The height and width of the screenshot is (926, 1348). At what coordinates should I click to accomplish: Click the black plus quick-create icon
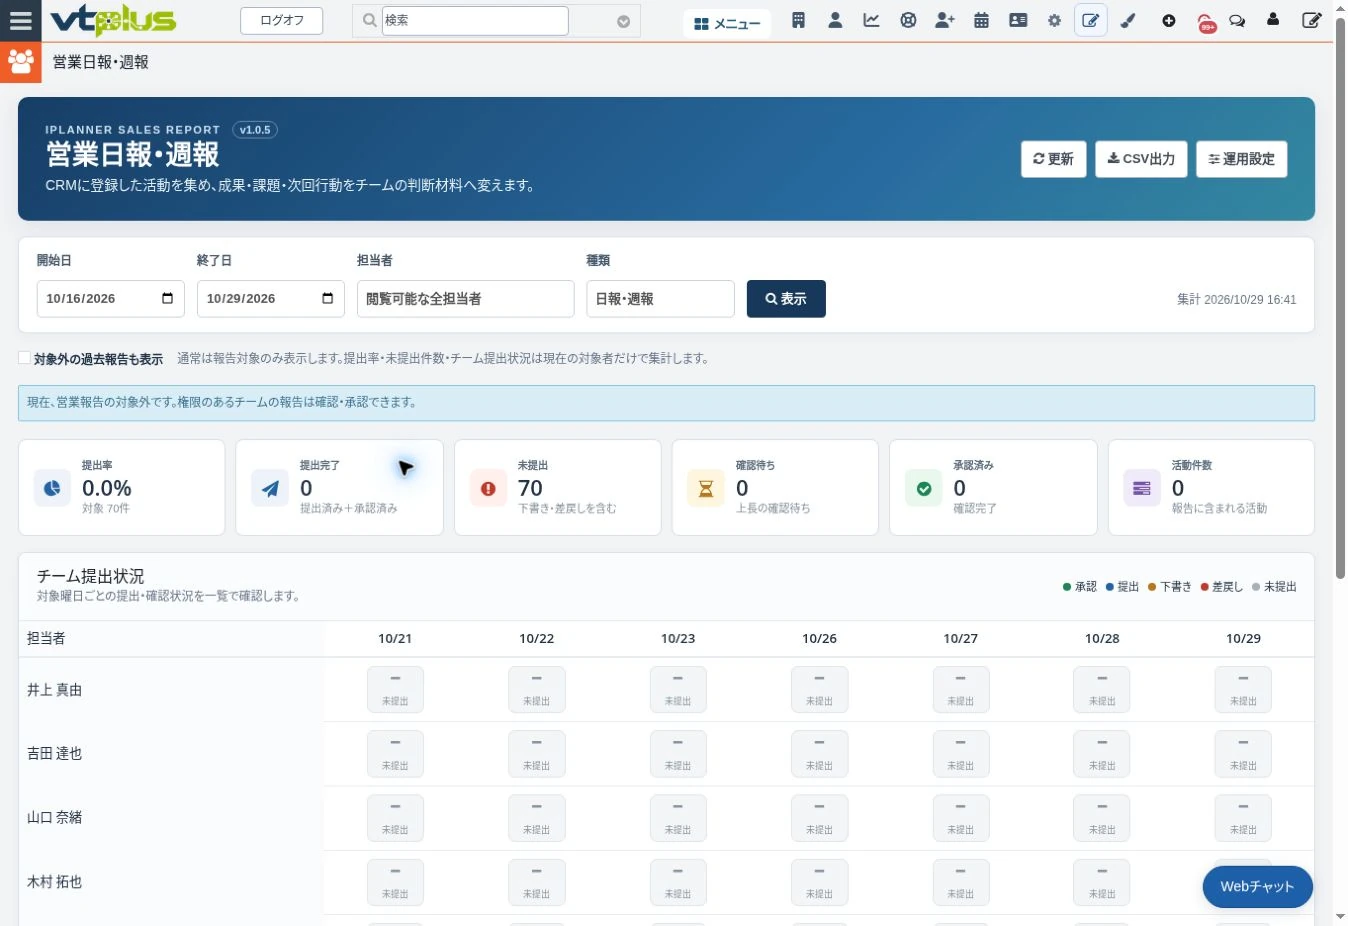click(1169, 20)
